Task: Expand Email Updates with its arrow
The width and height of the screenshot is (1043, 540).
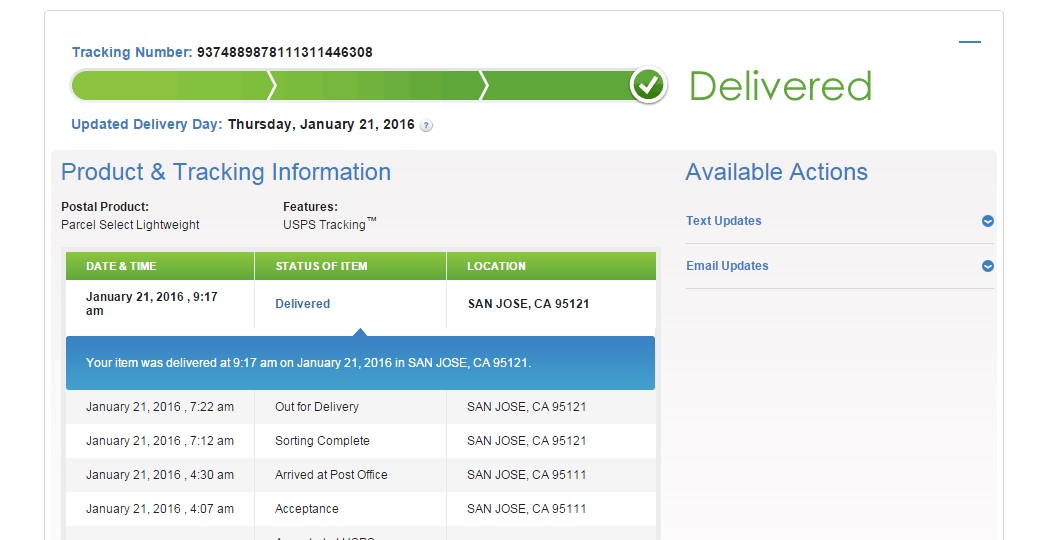Action: coord(987,266)
